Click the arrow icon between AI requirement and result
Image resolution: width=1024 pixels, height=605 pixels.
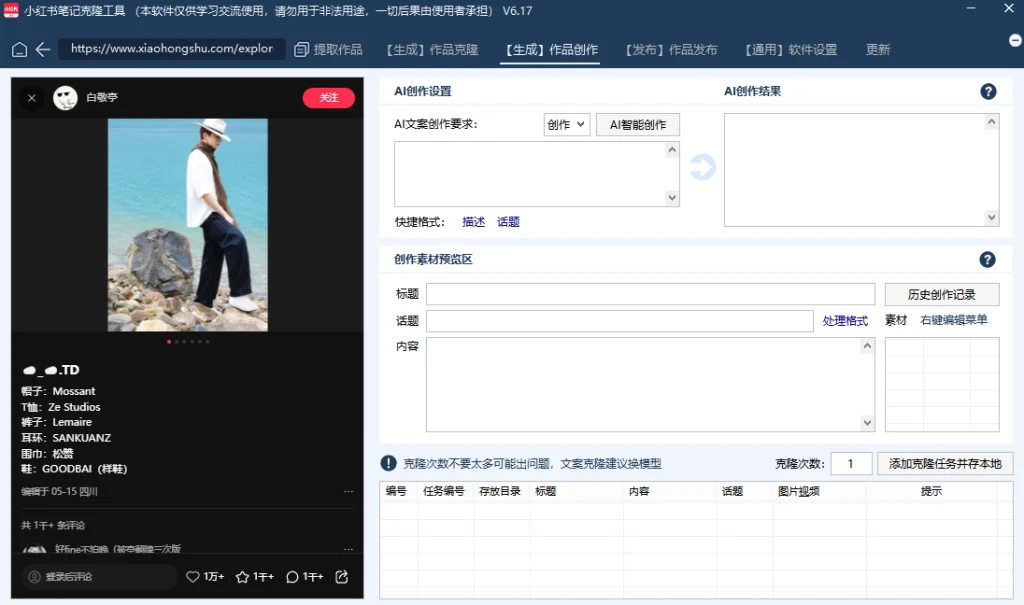click(x=703, y=167)
